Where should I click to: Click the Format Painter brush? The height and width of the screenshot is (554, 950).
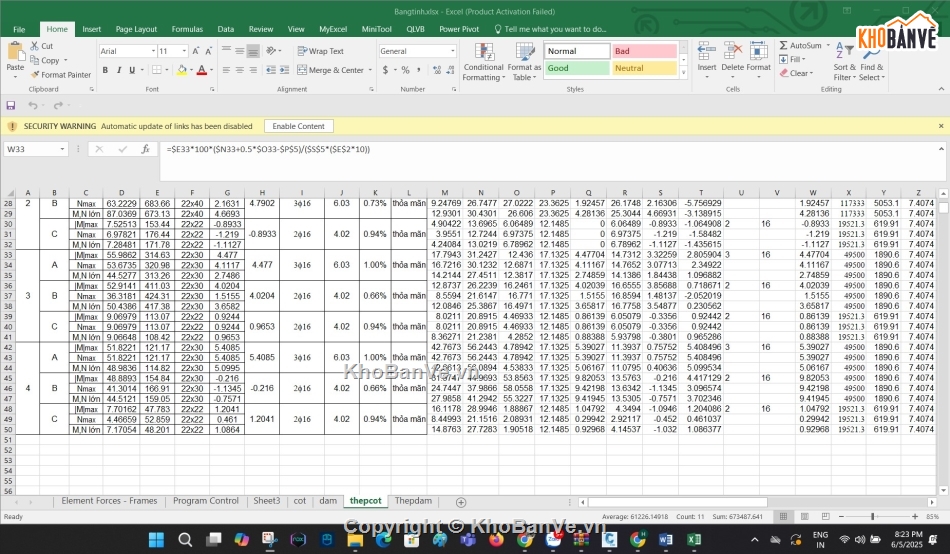pyautogui.click(x=35, y=75)
